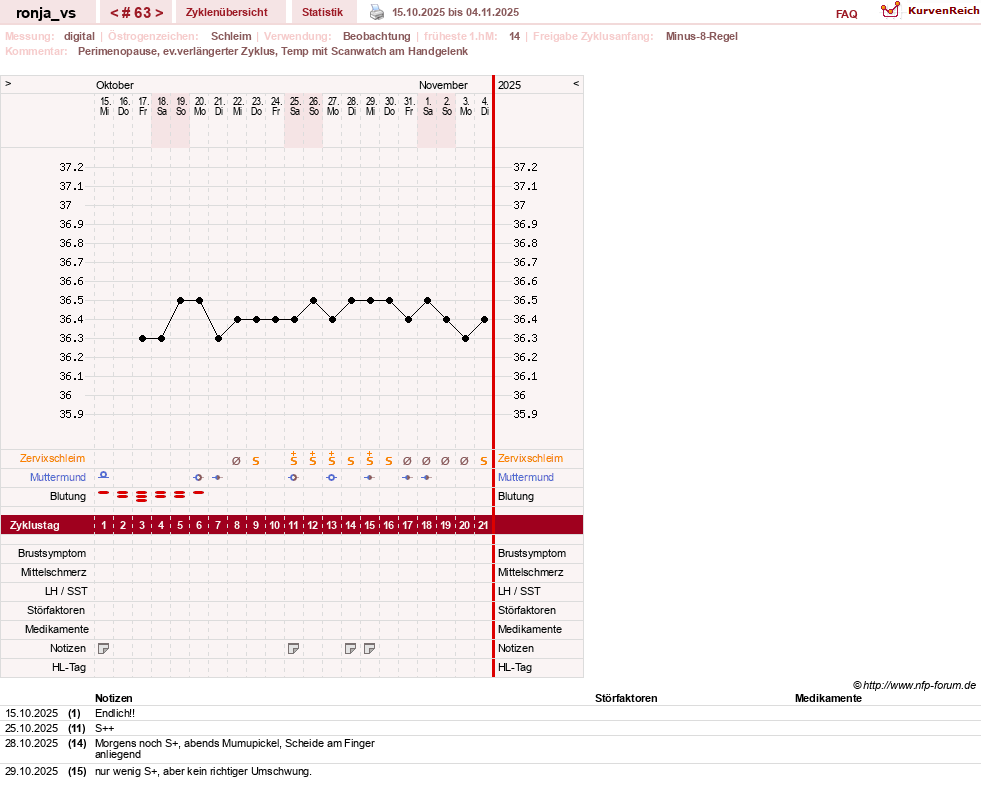Click the temperature point on 21 October

(x=218, y=339)
